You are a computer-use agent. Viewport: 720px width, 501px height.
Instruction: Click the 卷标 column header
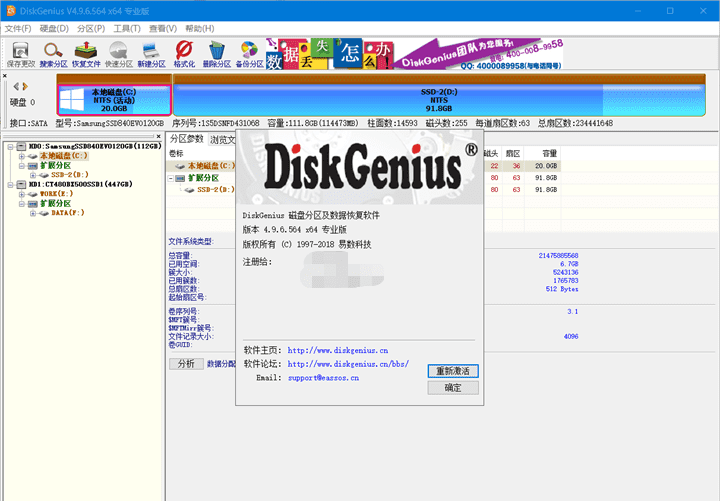click(x=176, y=153)
